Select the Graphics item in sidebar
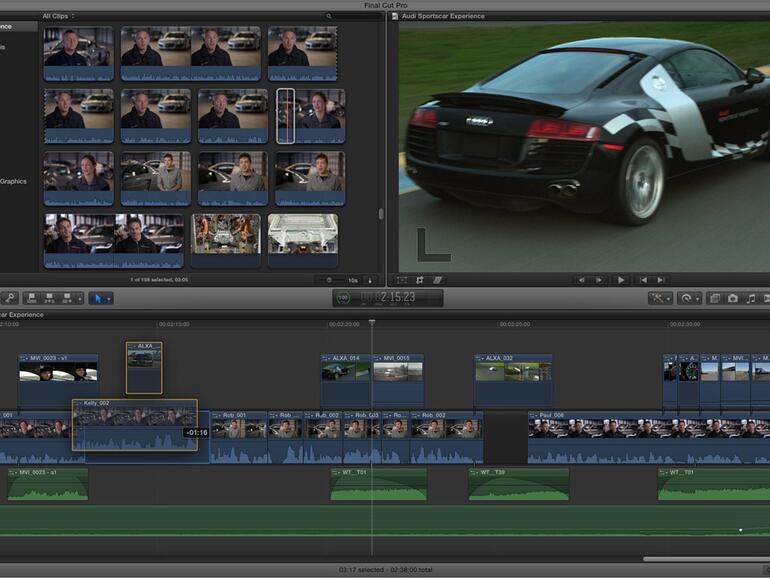 (x=14, y=181)
